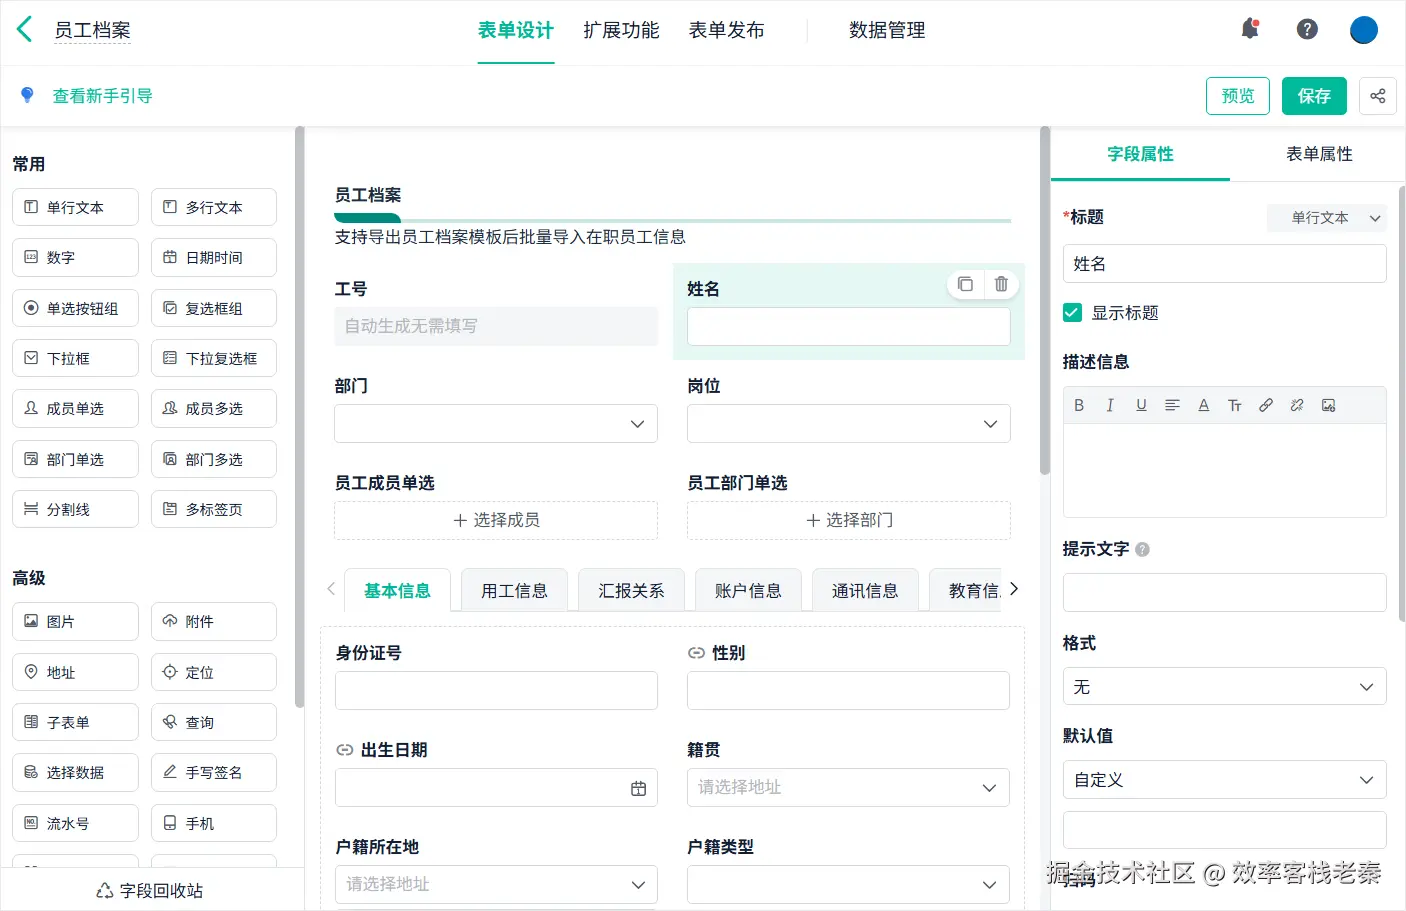Set text alignment in description editor
This screenshot has height=911, width=1406.
coord(1172,405)
